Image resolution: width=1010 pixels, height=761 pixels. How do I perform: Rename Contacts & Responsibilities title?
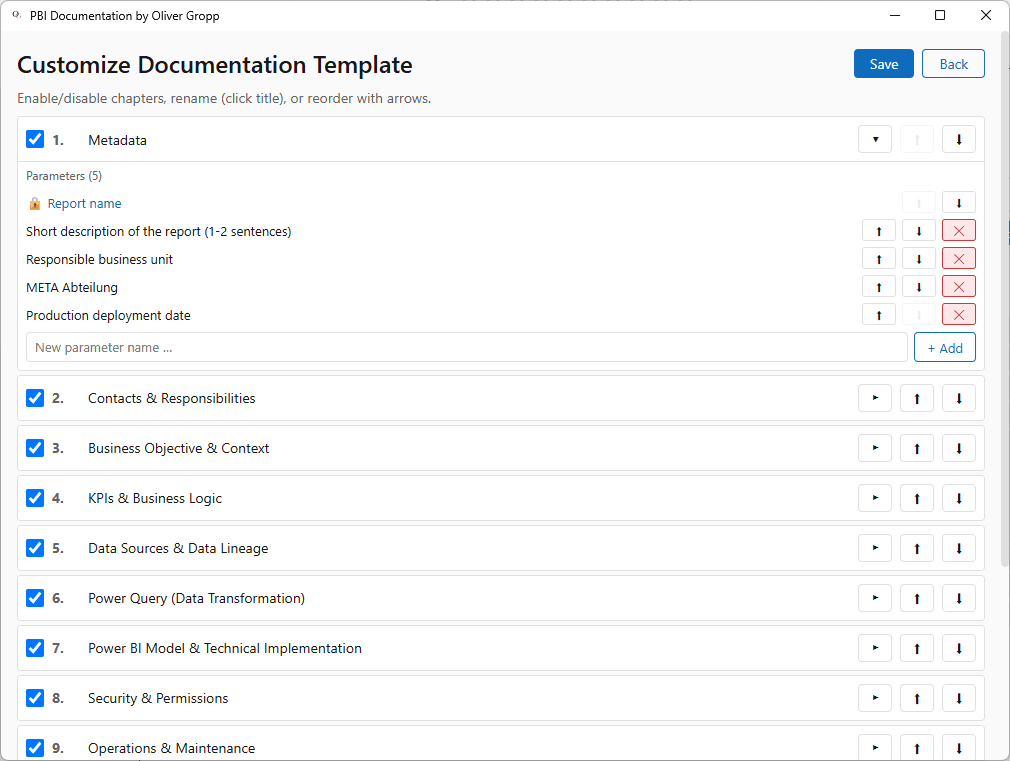pos(171,398)
